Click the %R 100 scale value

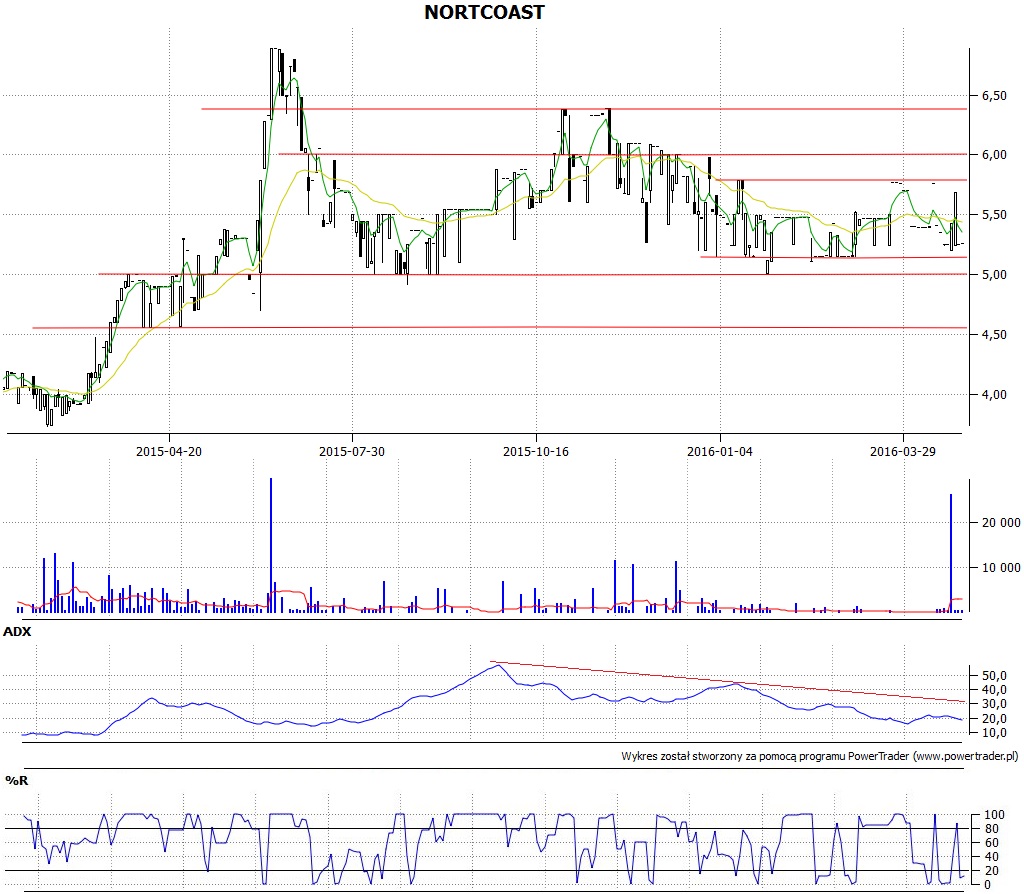(994, 814)
